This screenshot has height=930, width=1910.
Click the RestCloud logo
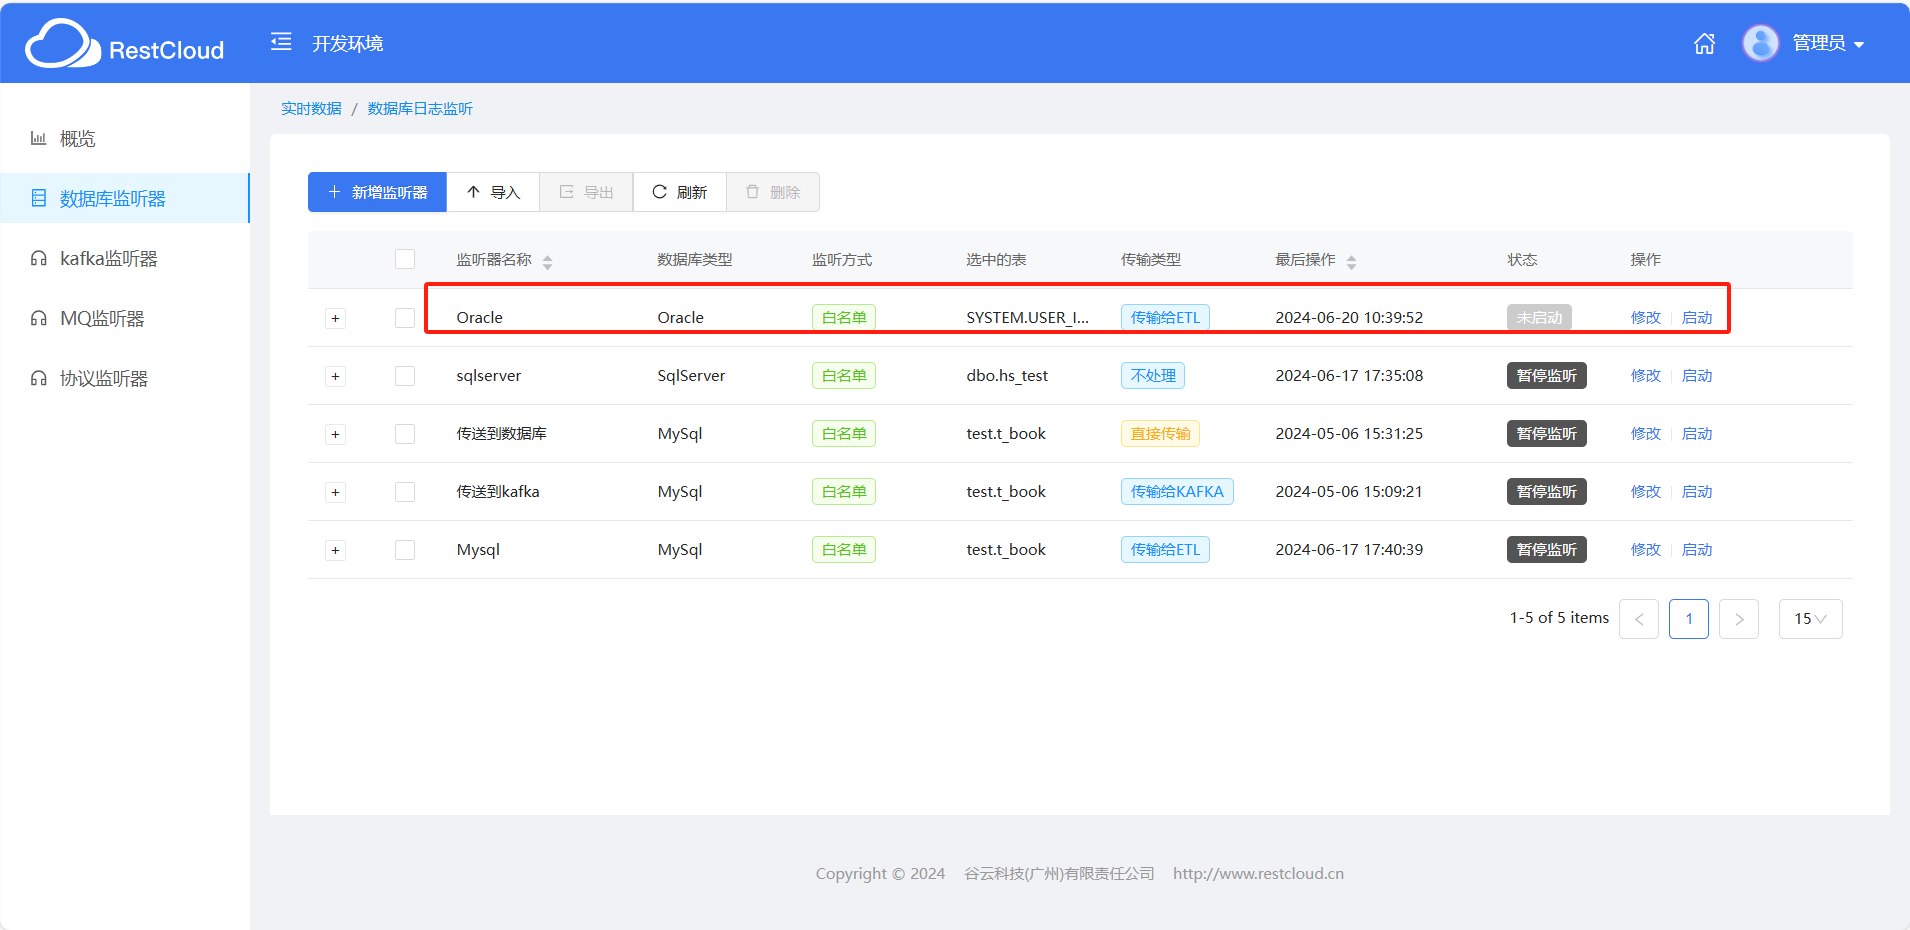(x=124, y=44)
